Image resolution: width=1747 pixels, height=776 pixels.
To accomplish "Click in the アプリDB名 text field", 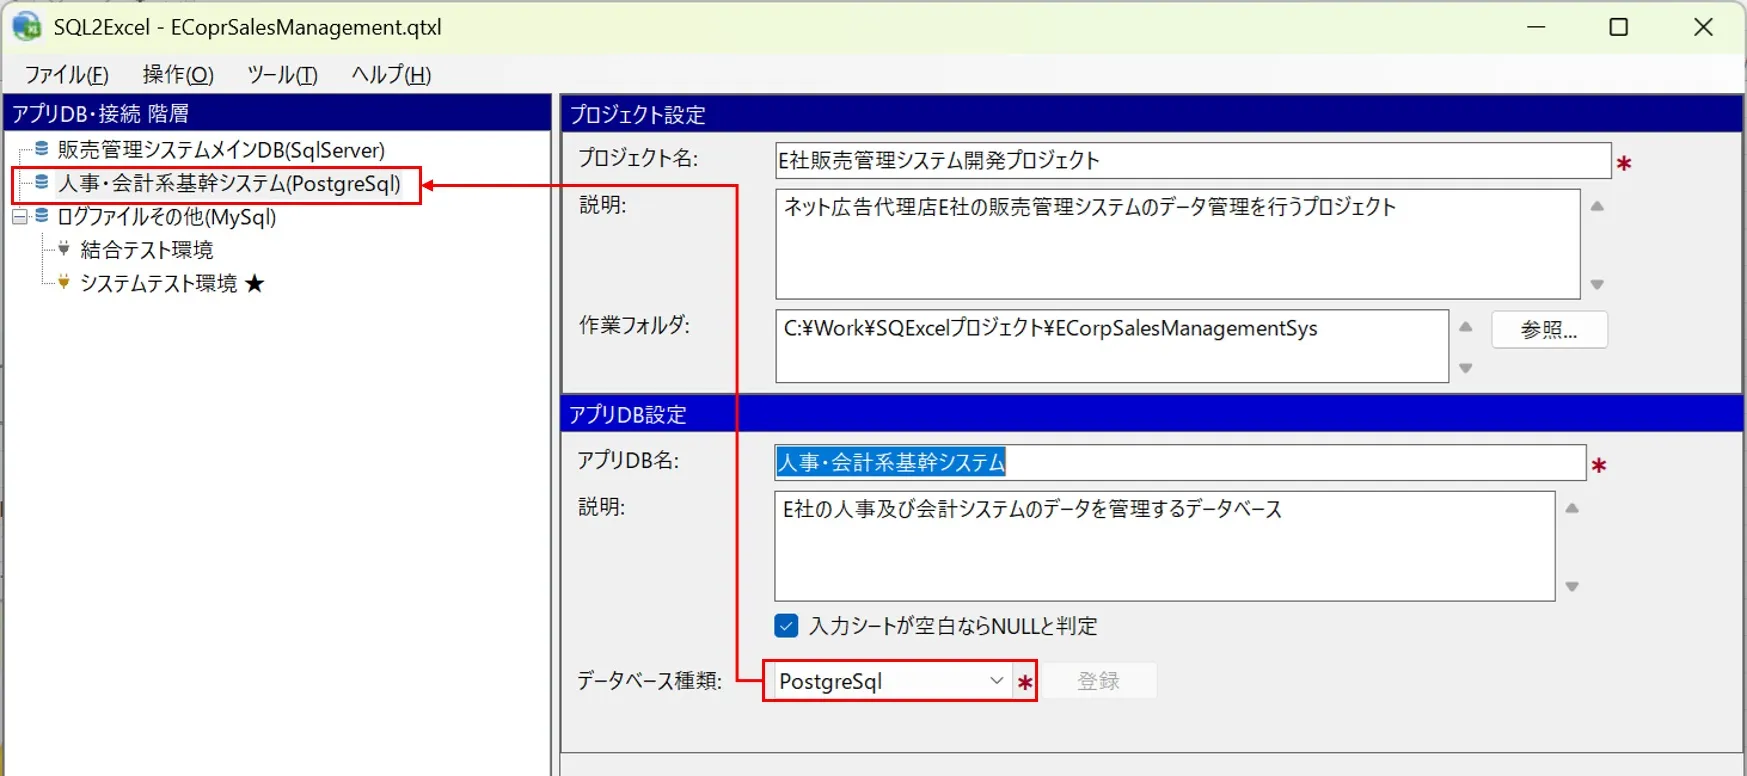I will point(1180,462).
